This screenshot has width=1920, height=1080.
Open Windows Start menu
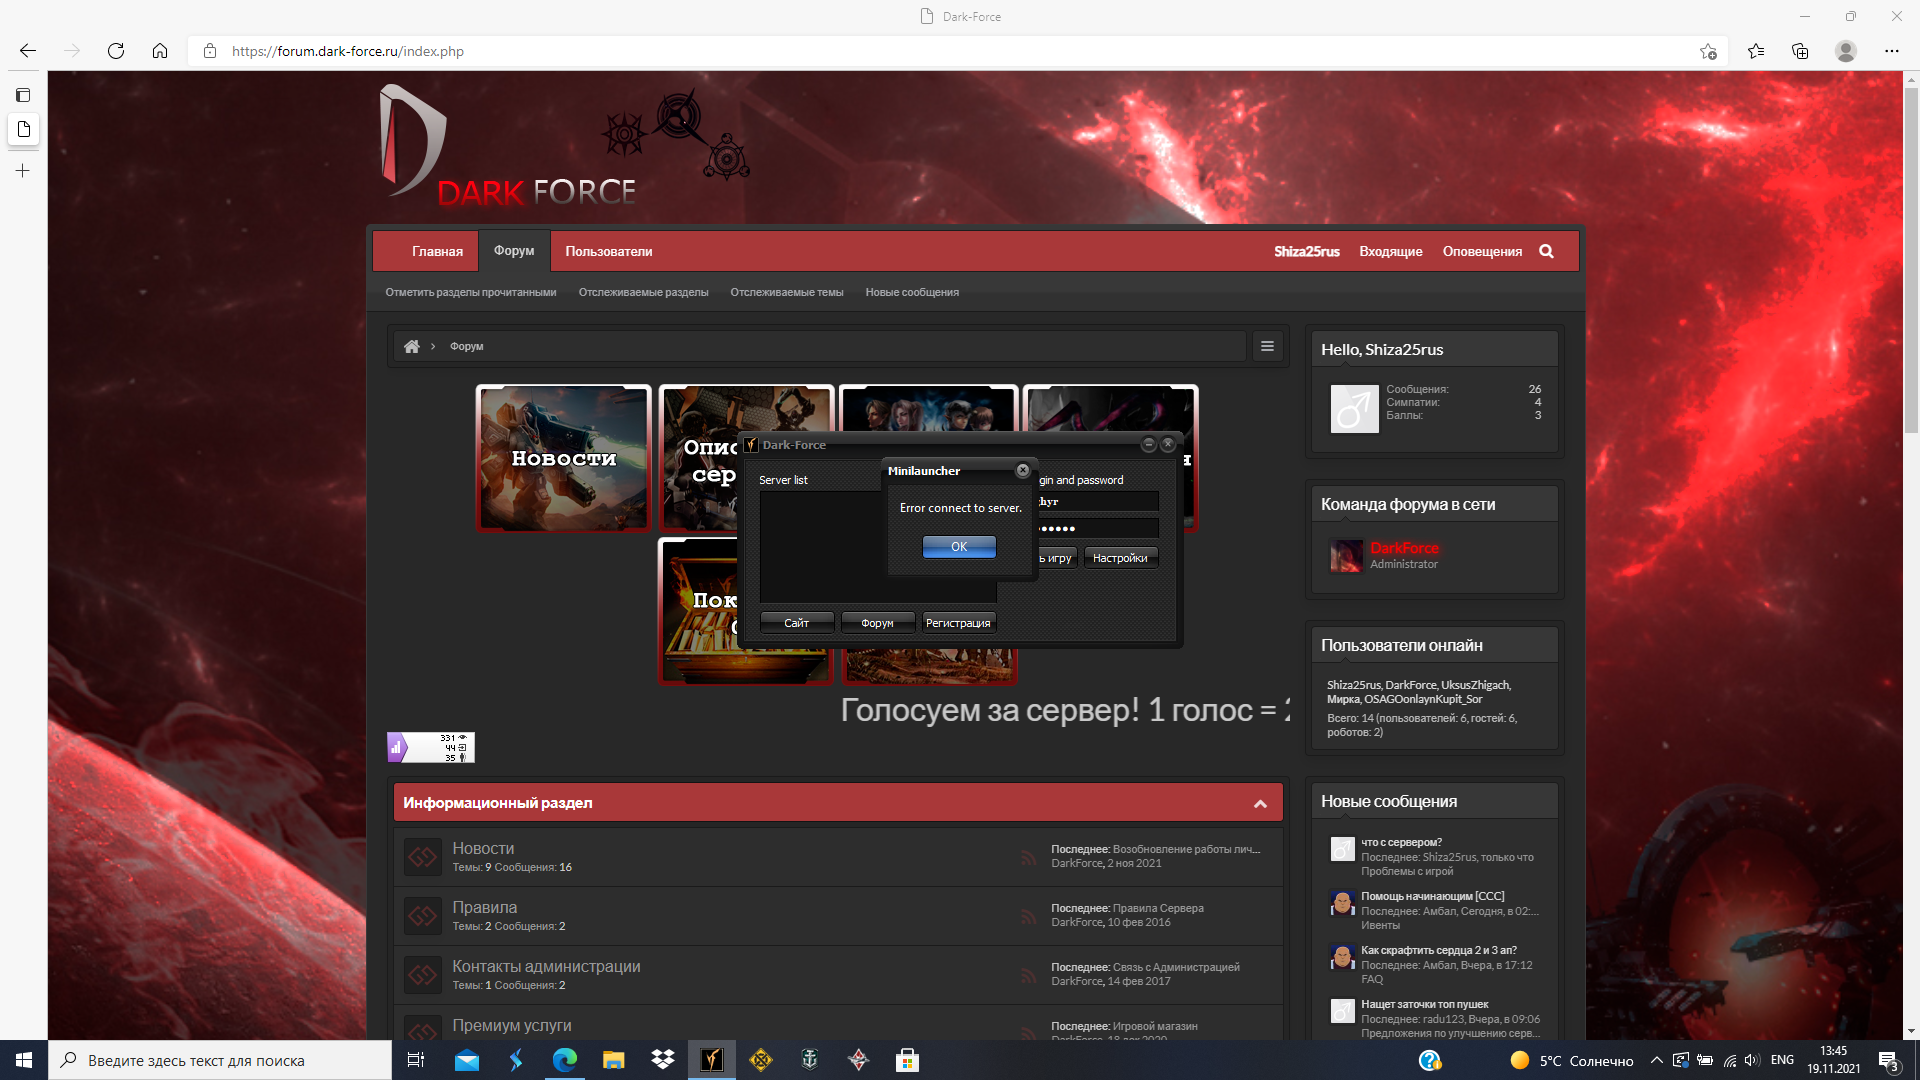[x=24, y=1060]
